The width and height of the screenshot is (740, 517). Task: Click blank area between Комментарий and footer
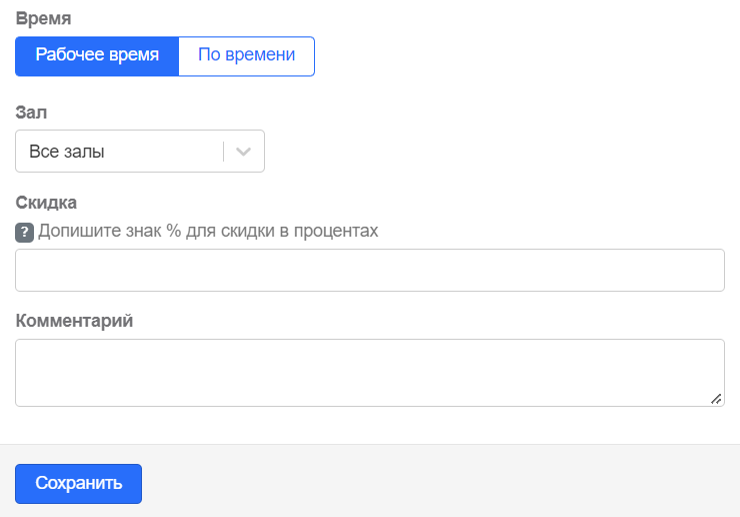click(x=370, y=425)
